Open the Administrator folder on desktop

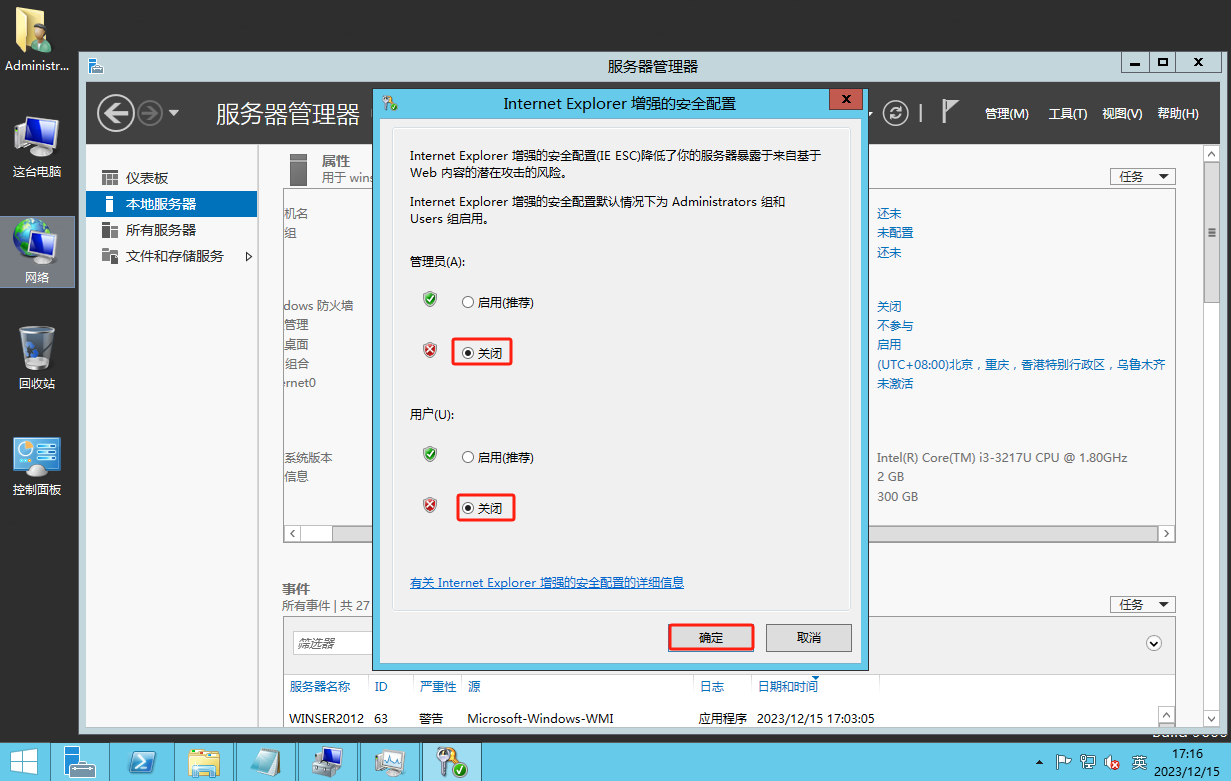(x=37, y=40)
